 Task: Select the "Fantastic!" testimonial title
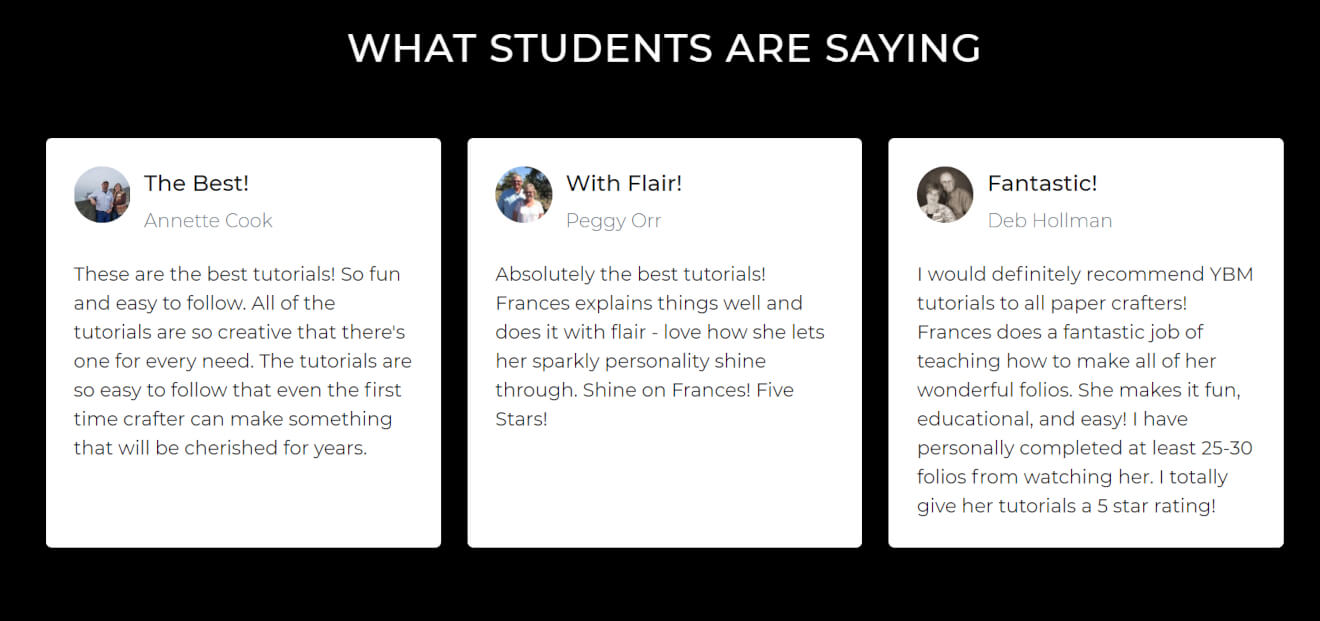[x=1042, y=183]
